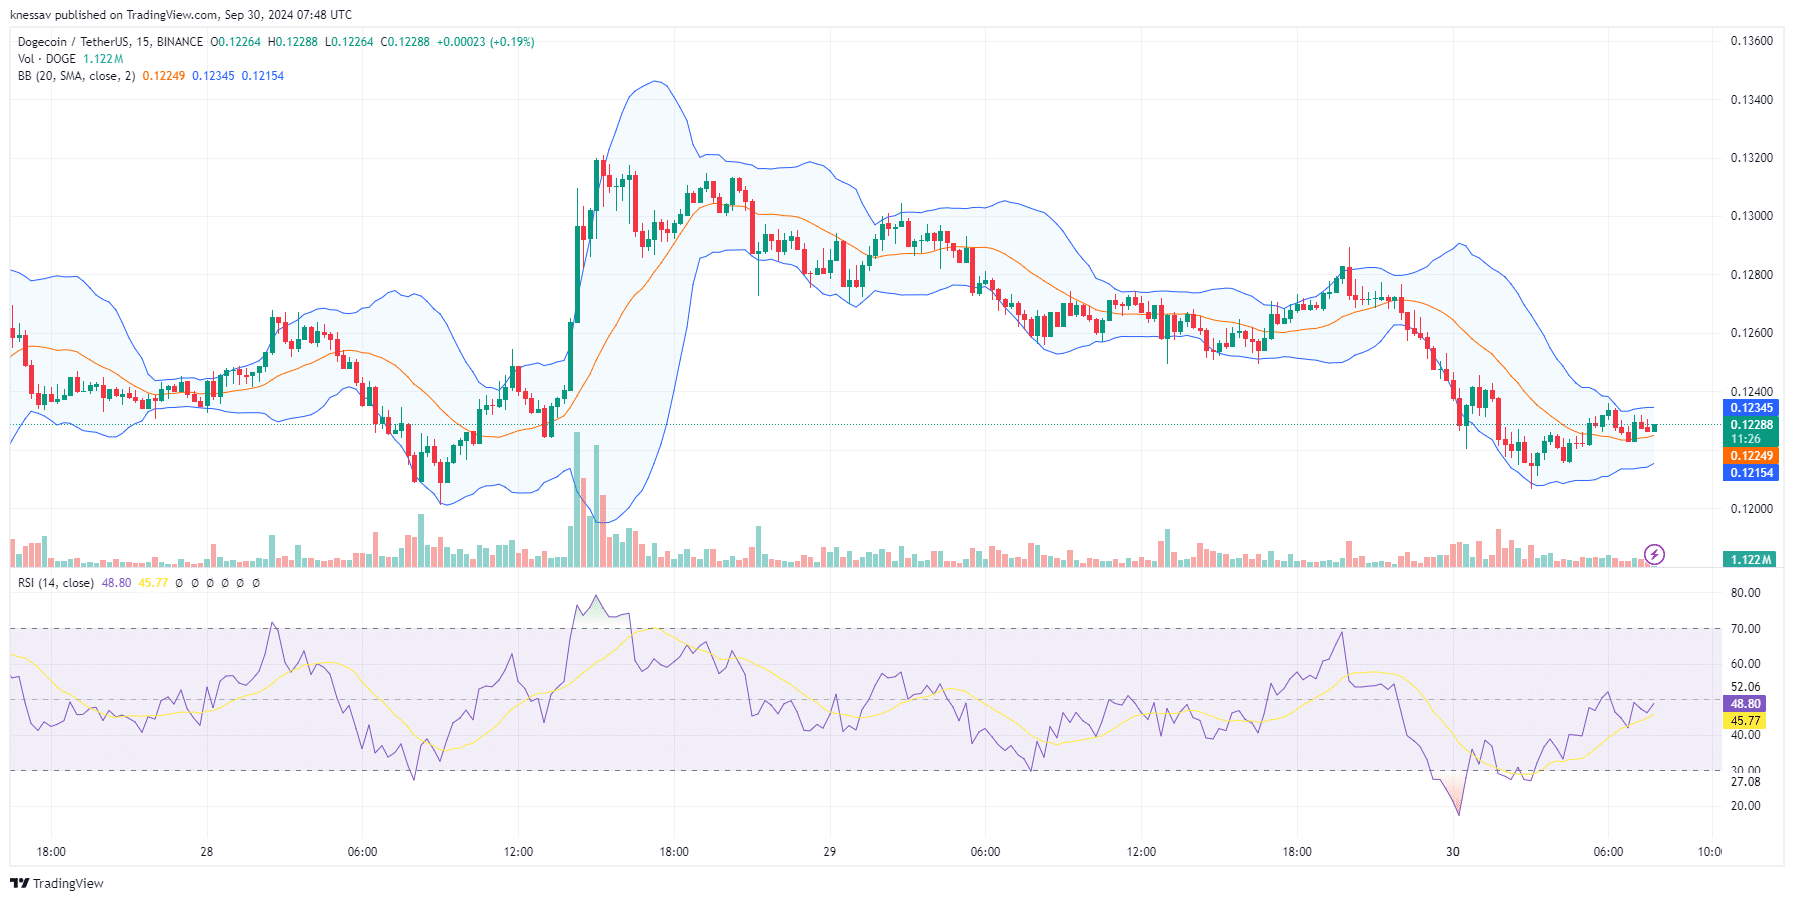Click the 80.00 RSI axis label

tap(1746, 593)
